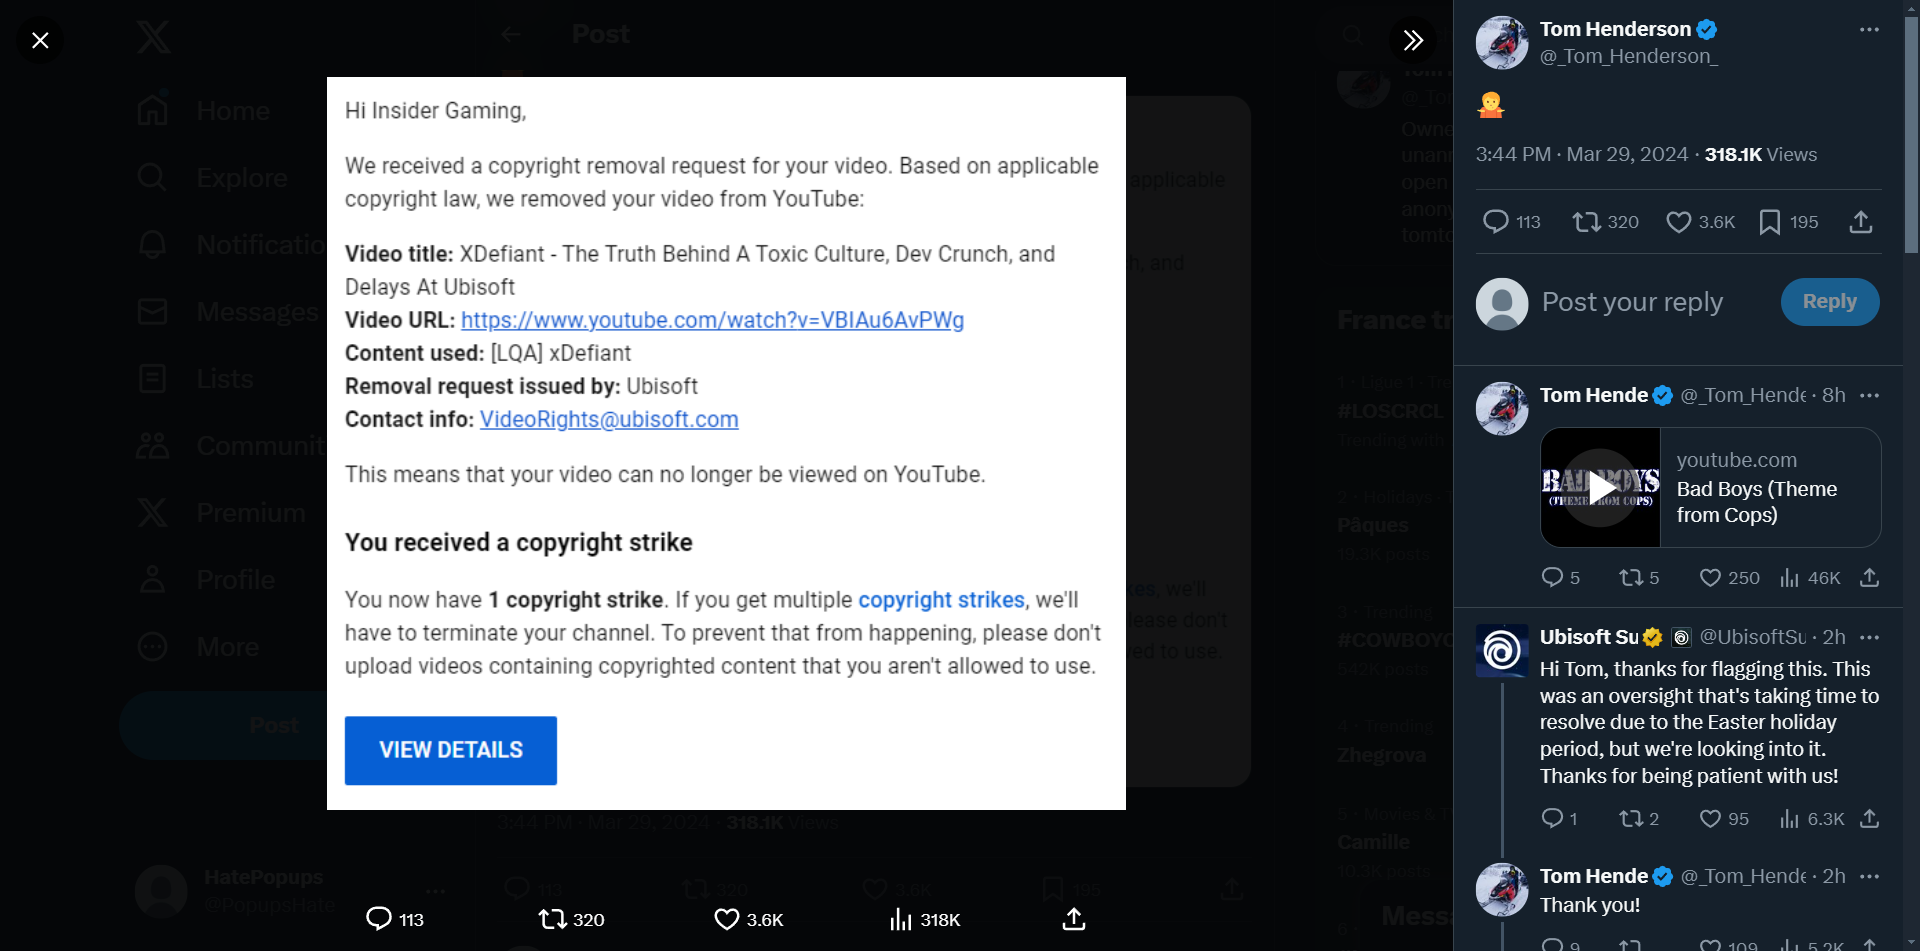1920x951 pixels.
Task: Open Lists in background navigation
Action: (x=197, y=379)
